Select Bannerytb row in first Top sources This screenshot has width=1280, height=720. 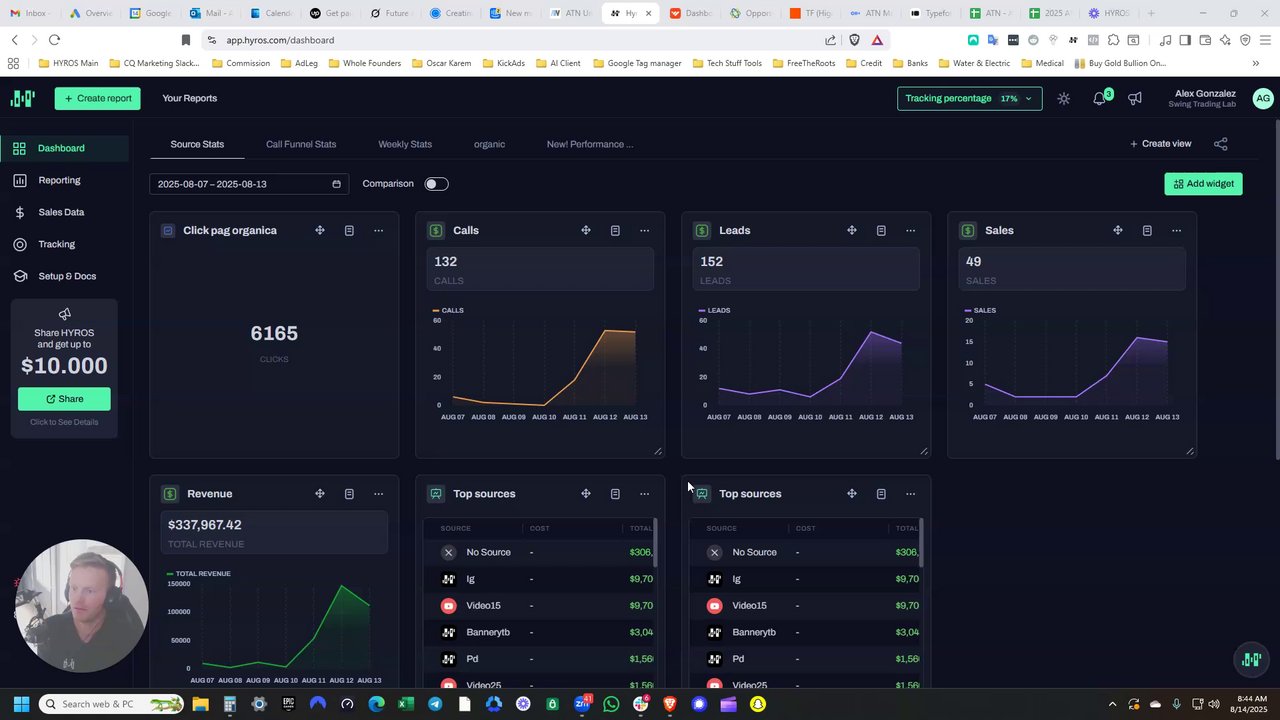click(x=540, y=632)
